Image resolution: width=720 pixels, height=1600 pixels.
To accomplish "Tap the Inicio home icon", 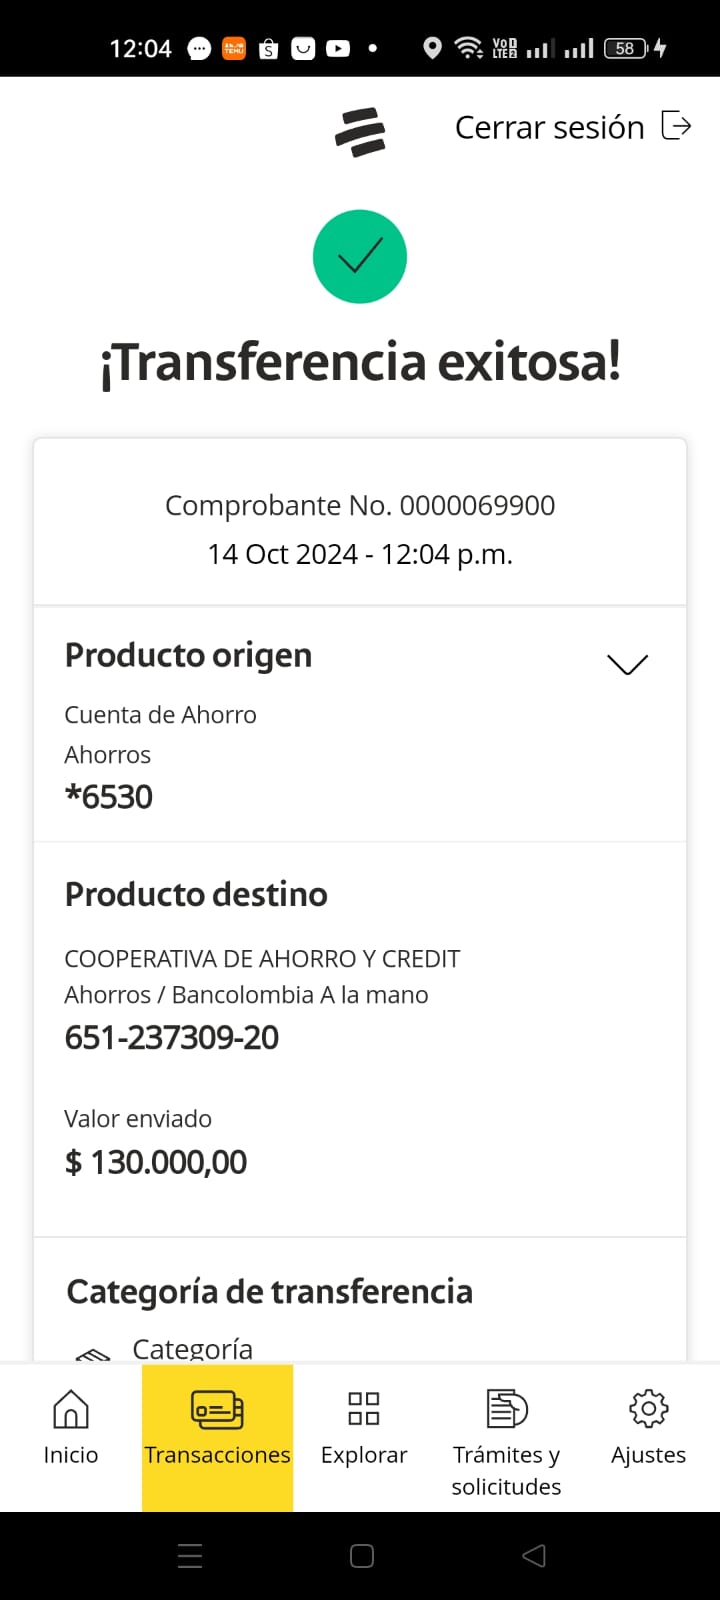I will point(70,1409).
